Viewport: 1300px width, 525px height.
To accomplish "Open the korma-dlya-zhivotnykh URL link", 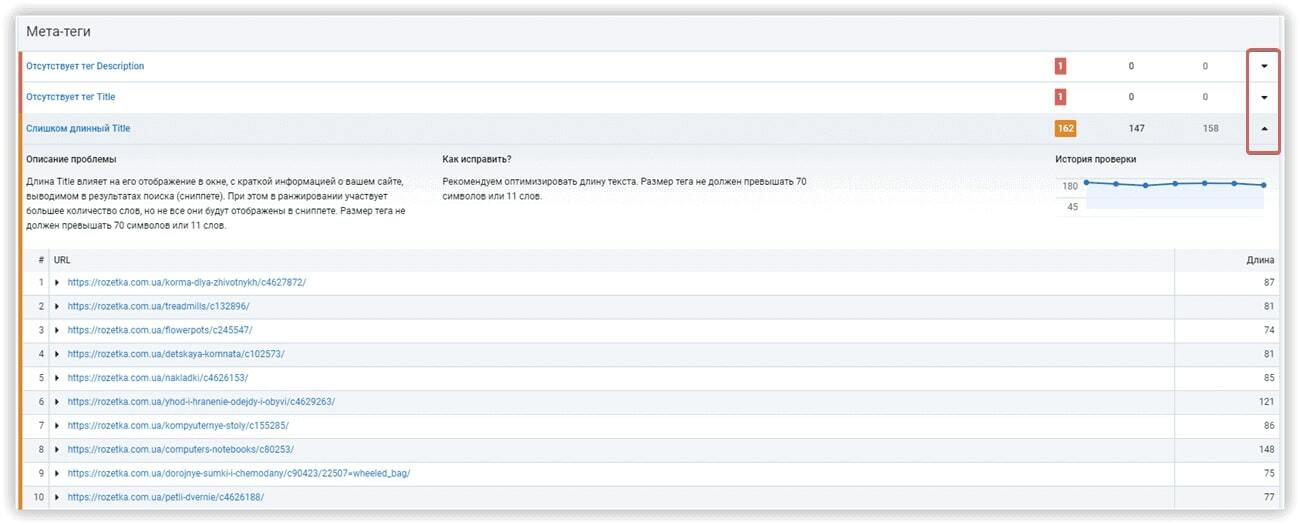I will click(187, 283).
